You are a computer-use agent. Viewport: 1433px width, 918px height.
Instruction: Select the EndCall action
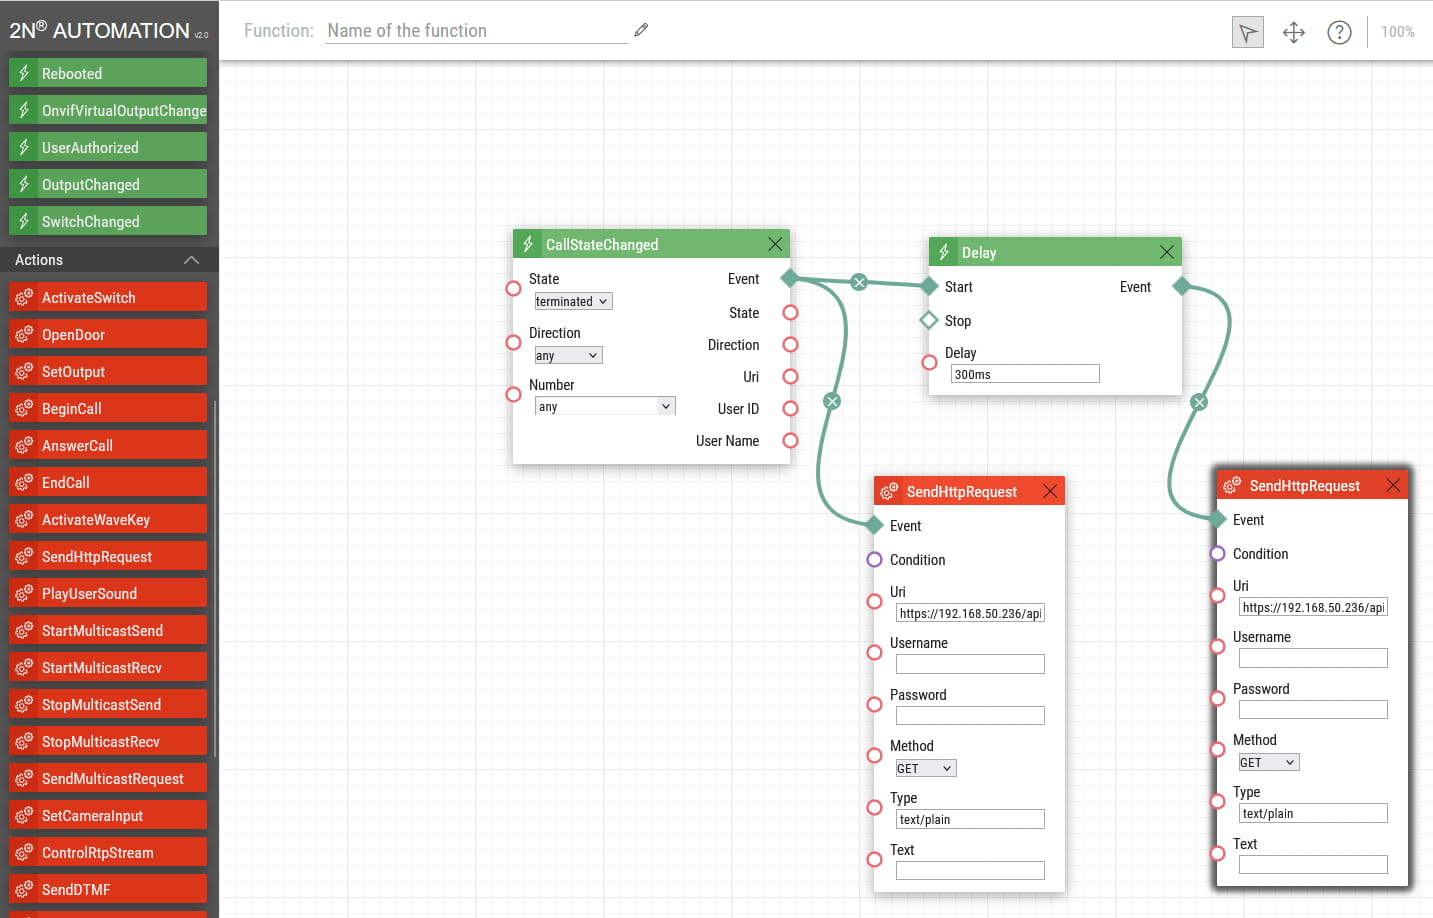(108, 482)
